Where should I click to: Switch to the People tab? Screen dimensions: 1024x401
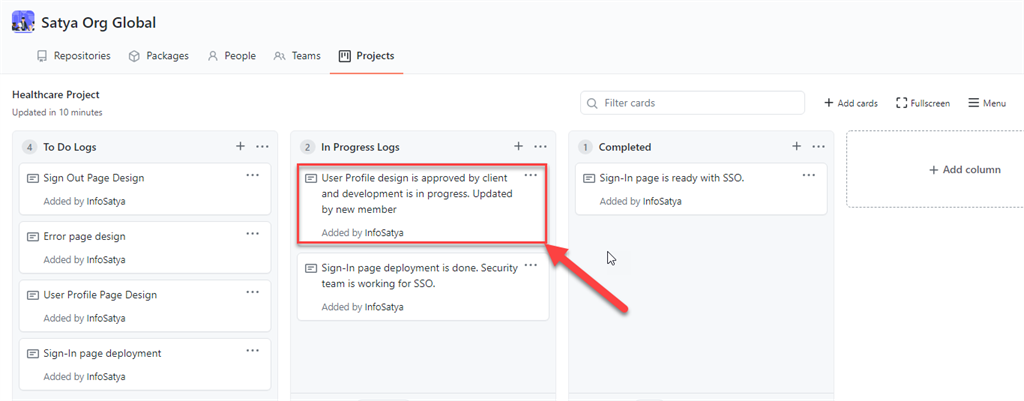pos(232,56)
